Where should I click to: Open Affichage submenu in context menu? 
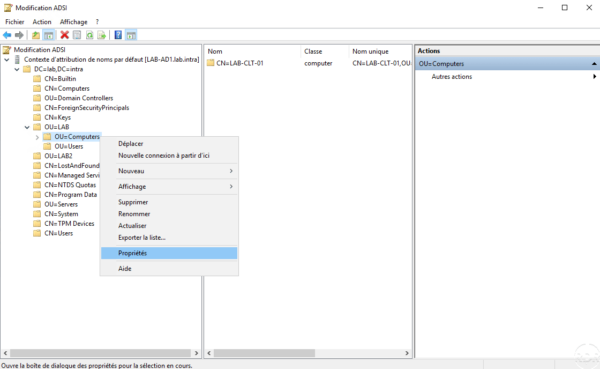169,186
